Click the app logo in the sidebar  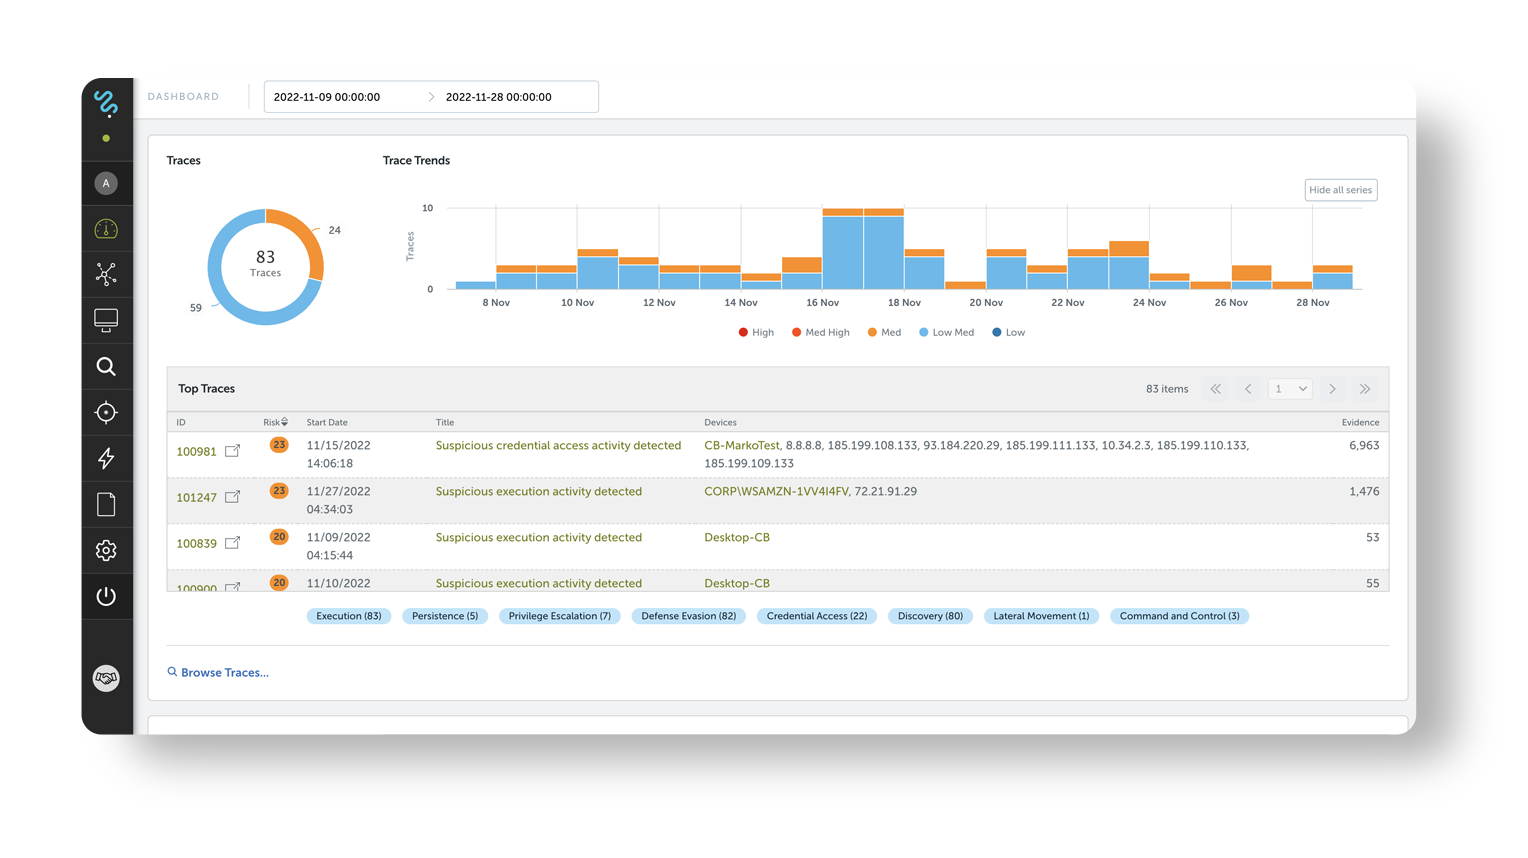tap(106, 102)
